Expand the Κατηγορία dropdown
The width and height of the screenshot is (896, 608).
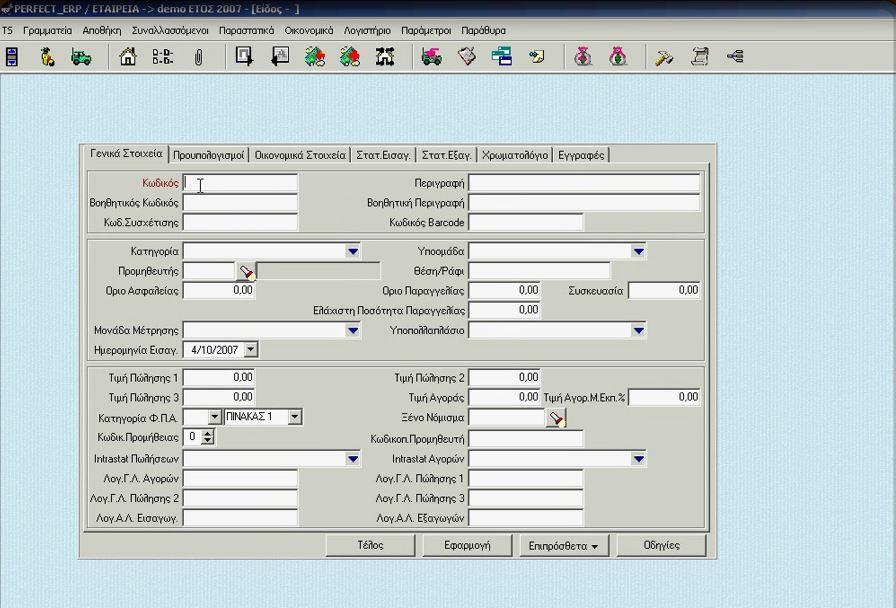(x=353, y=251)
